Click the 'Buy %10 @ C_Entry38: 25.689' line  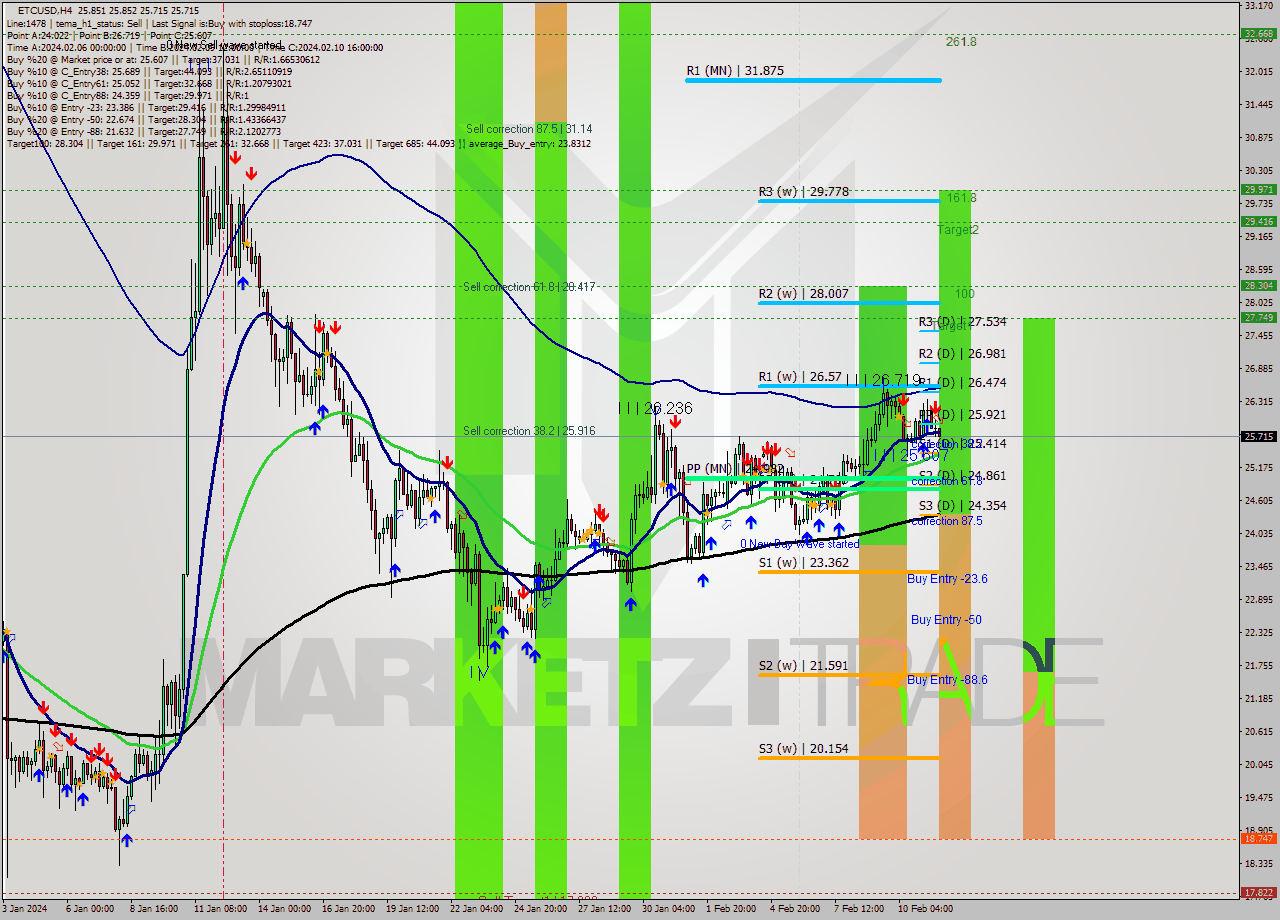pos(149,71)
